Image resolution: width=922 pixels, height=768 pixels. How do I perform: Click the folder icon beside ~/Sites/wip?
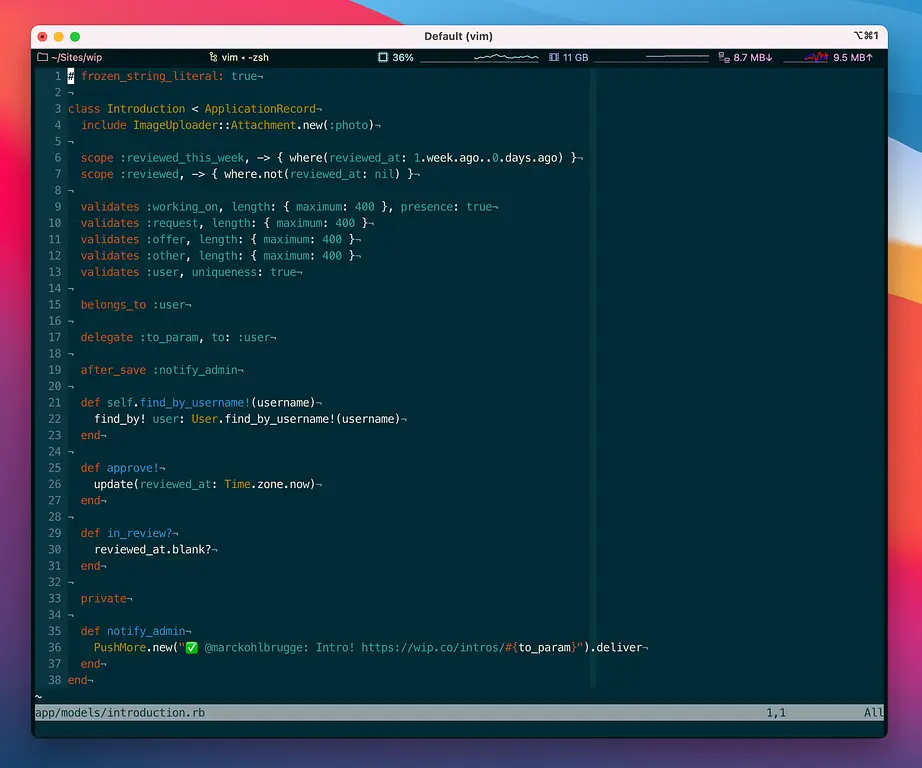coord(42,58)
